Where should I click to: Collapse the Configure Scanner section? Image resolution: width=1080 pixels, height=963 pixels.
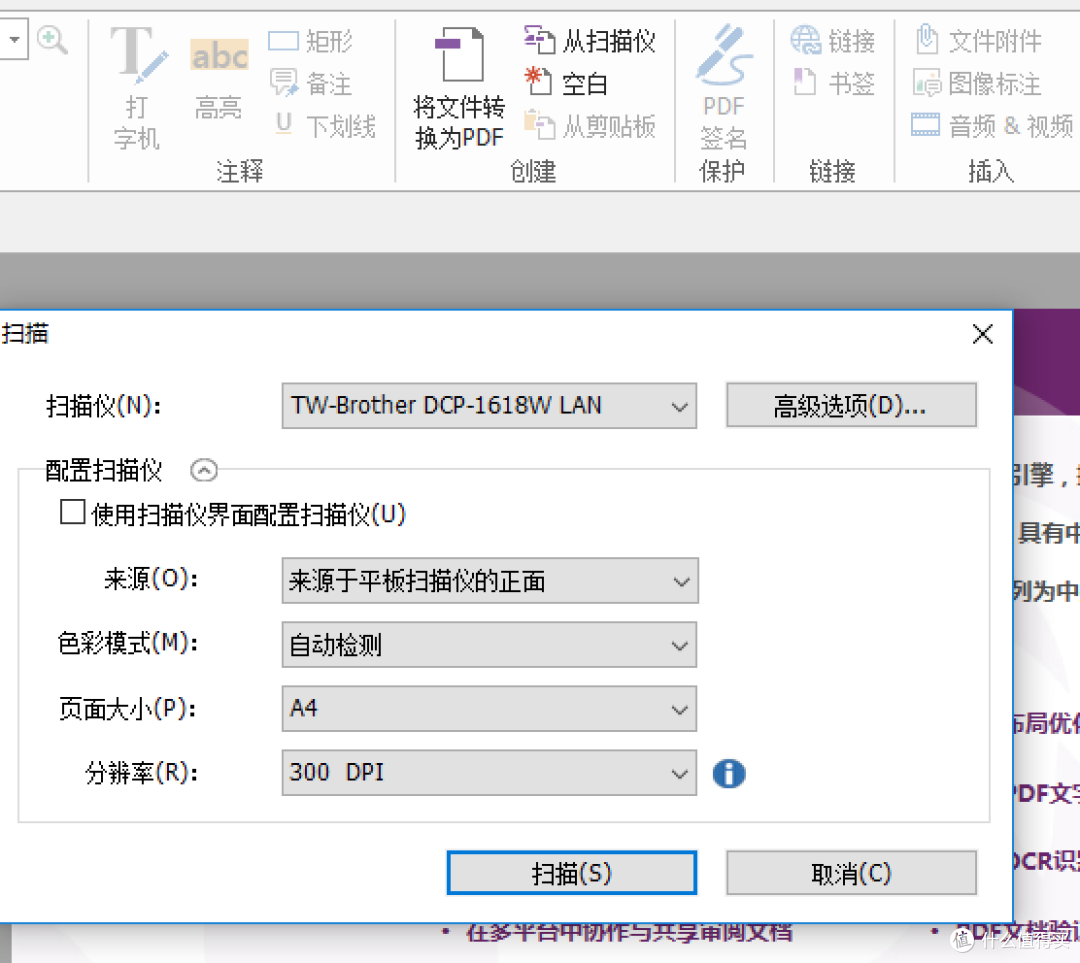pyautogui.click(x=204, y=470)
